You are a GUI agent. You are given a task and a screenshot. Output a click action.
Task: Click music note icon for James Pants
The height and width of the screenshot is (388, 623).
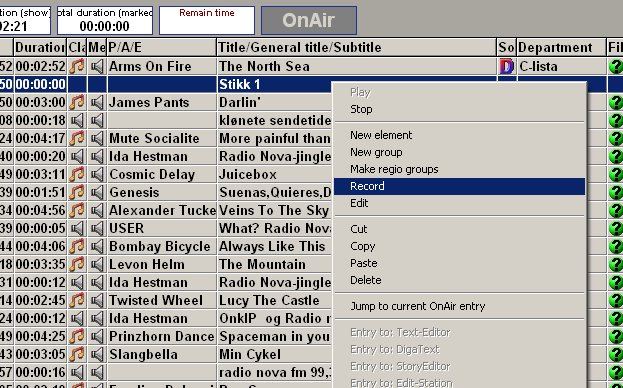click(77, 102)
